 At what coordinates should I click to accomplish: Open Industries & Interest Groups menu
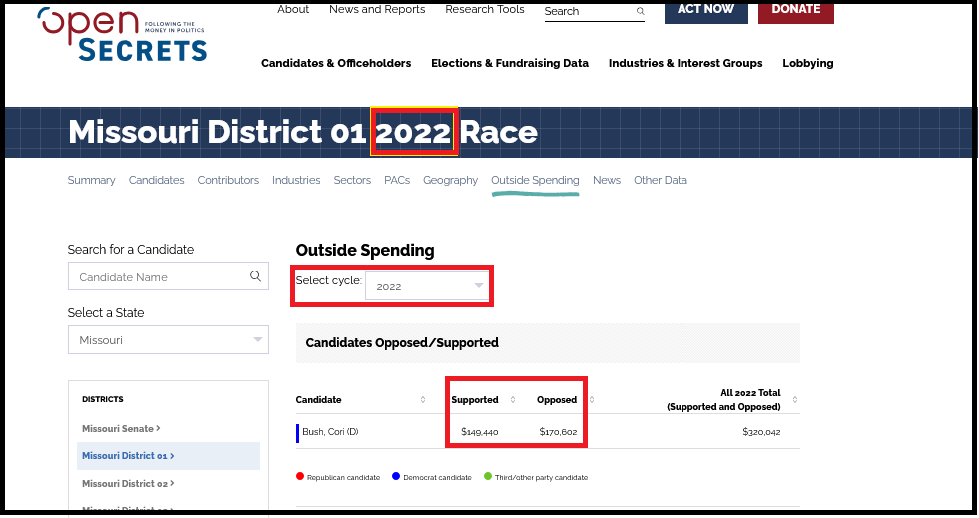(x=686, y=63)
